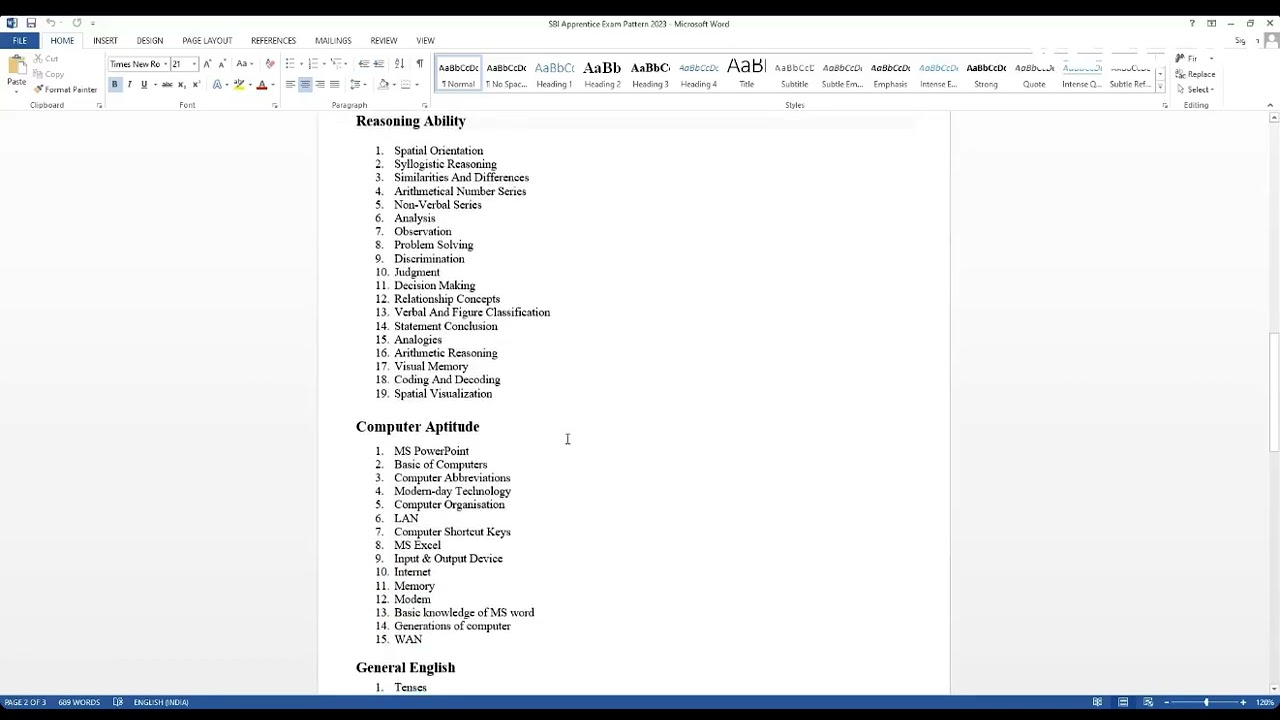
Task: Paste clipboard contents
Action: point(16,72)
